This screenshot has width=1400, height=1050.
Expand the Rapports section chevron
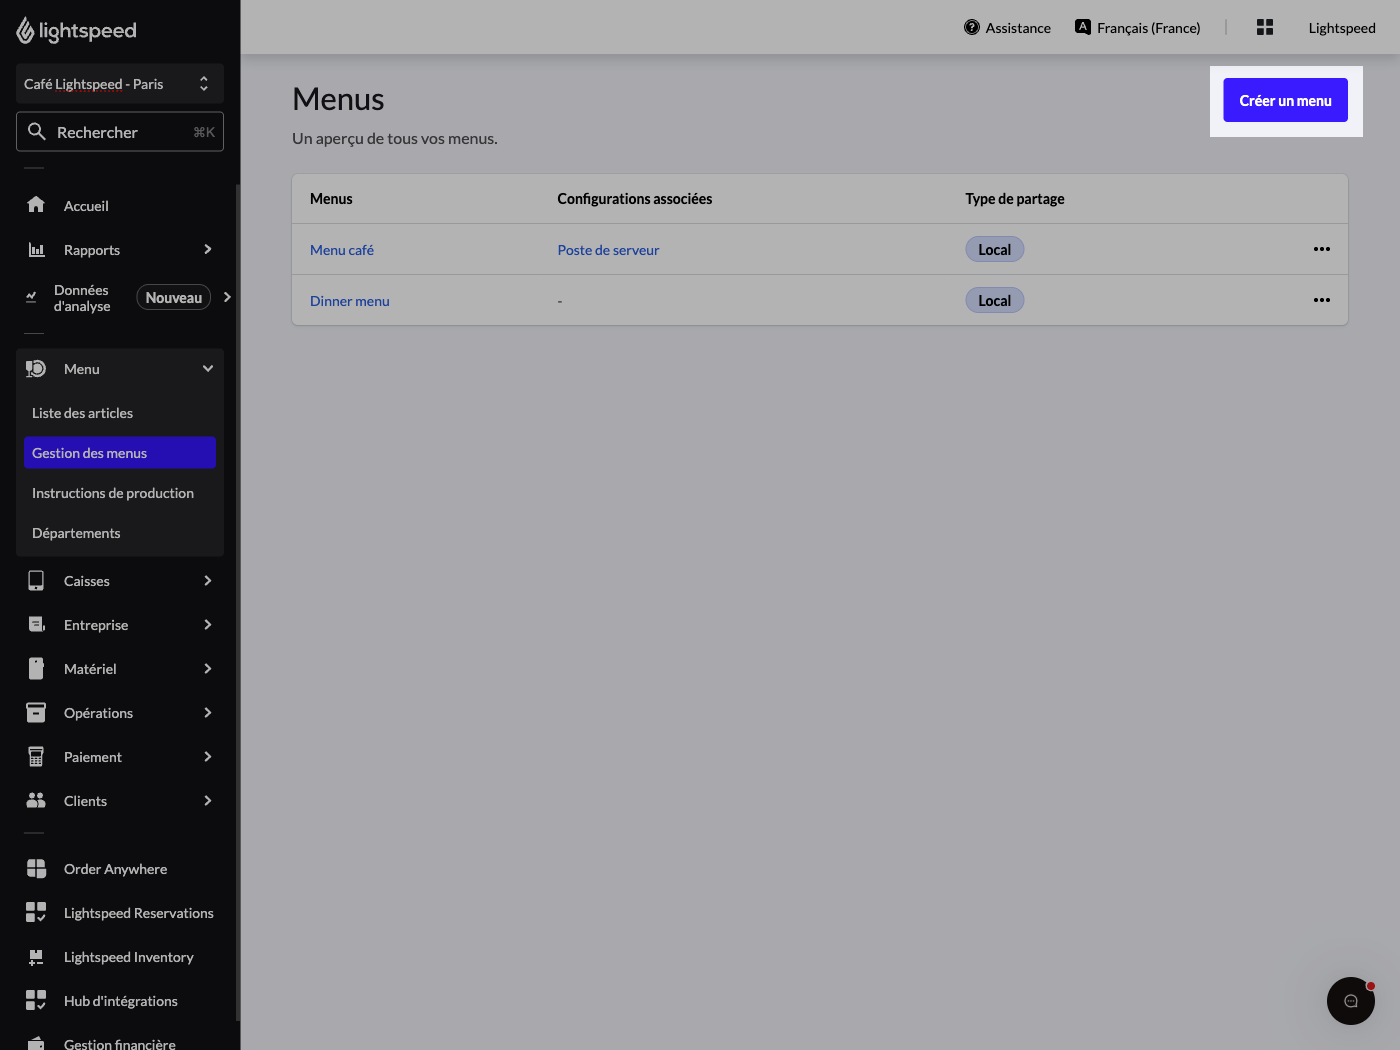[208, 249]
